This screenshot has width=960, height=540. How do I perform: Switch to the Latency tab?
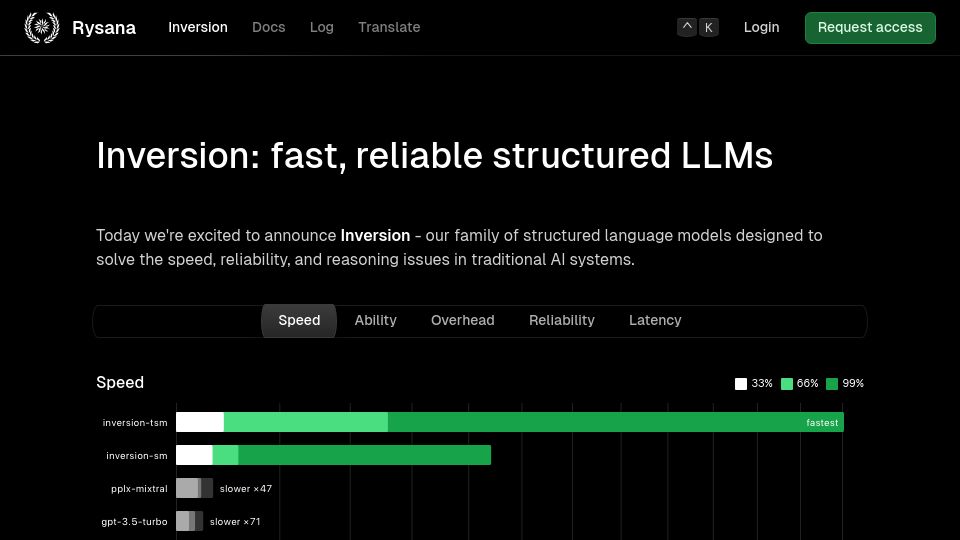655,320
